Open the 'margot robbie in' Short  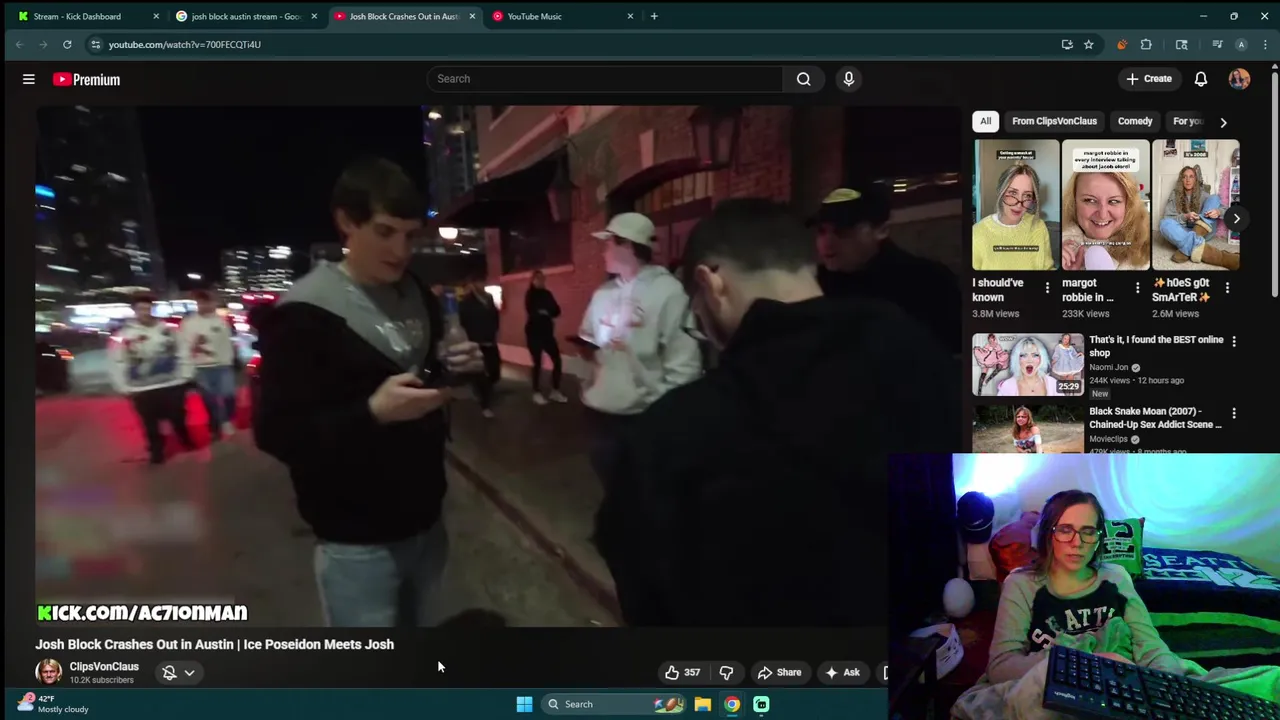(x=1105, y=205)
